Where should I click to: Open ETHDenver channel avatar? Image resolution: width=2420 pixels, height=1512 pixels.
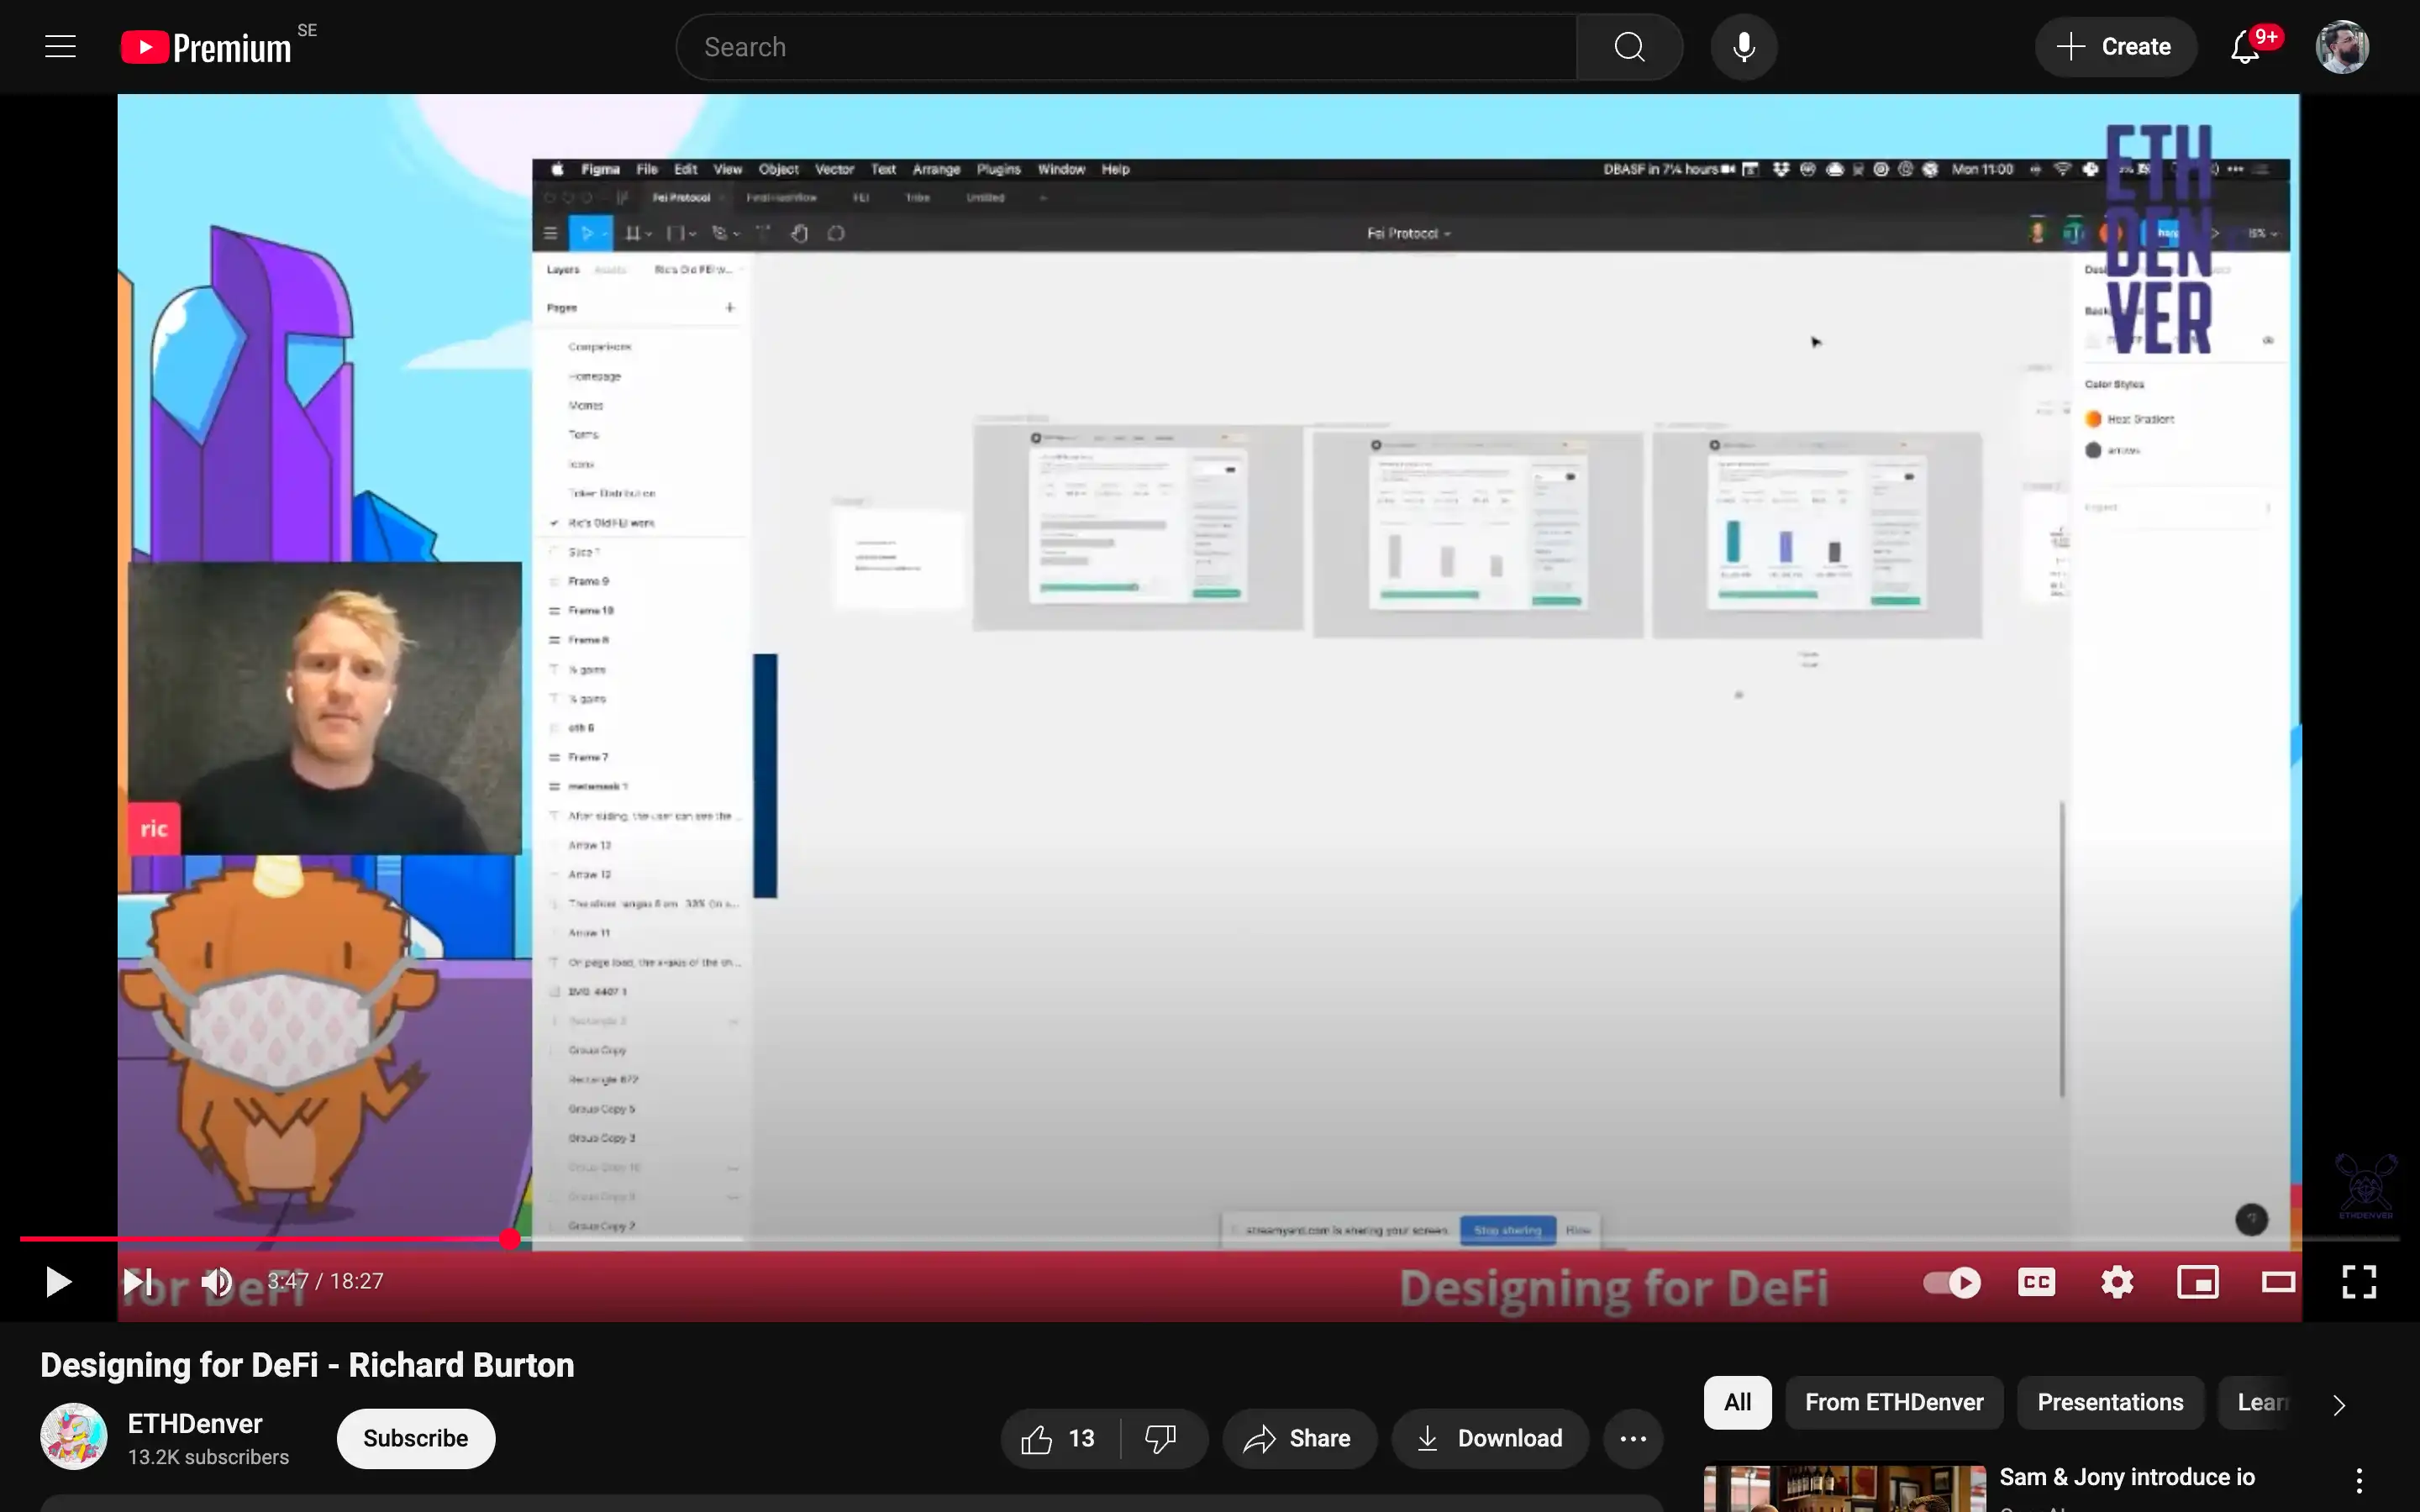pyautogui.click(x=73, y=1437)
